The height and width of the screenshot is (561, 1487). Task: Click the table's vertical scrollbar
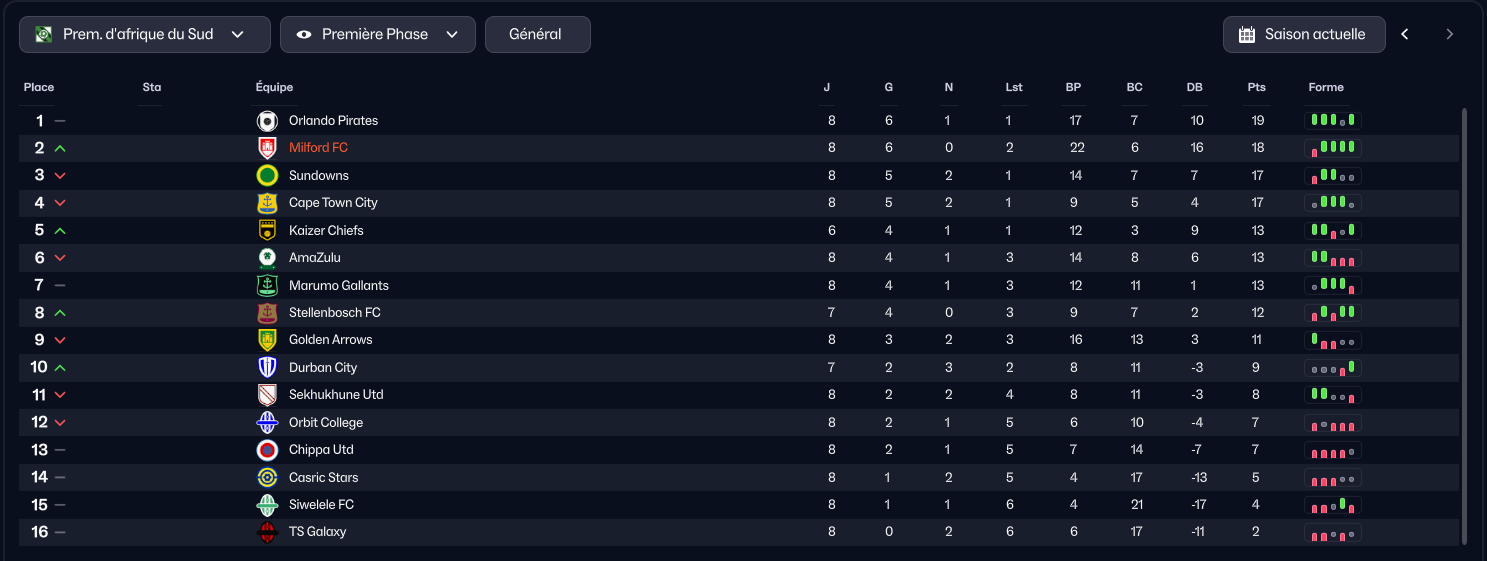1465,325
